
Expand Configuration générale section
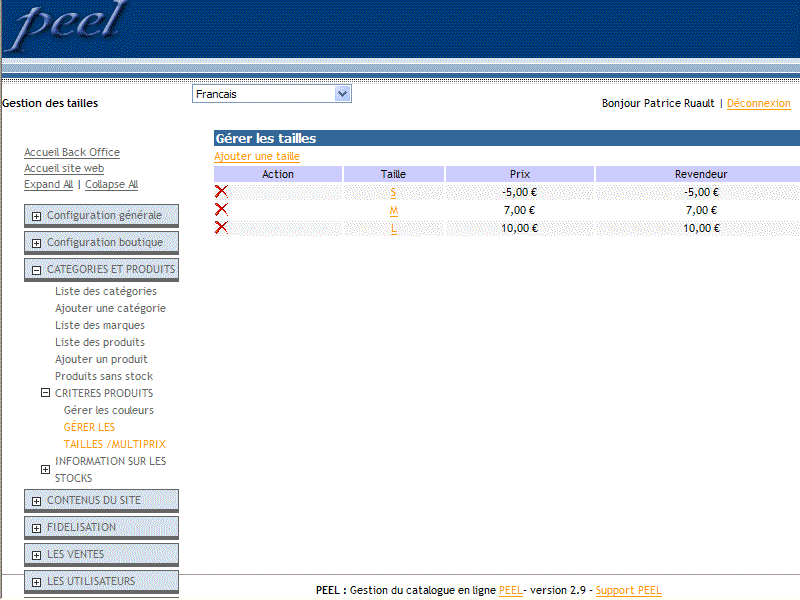36,216
